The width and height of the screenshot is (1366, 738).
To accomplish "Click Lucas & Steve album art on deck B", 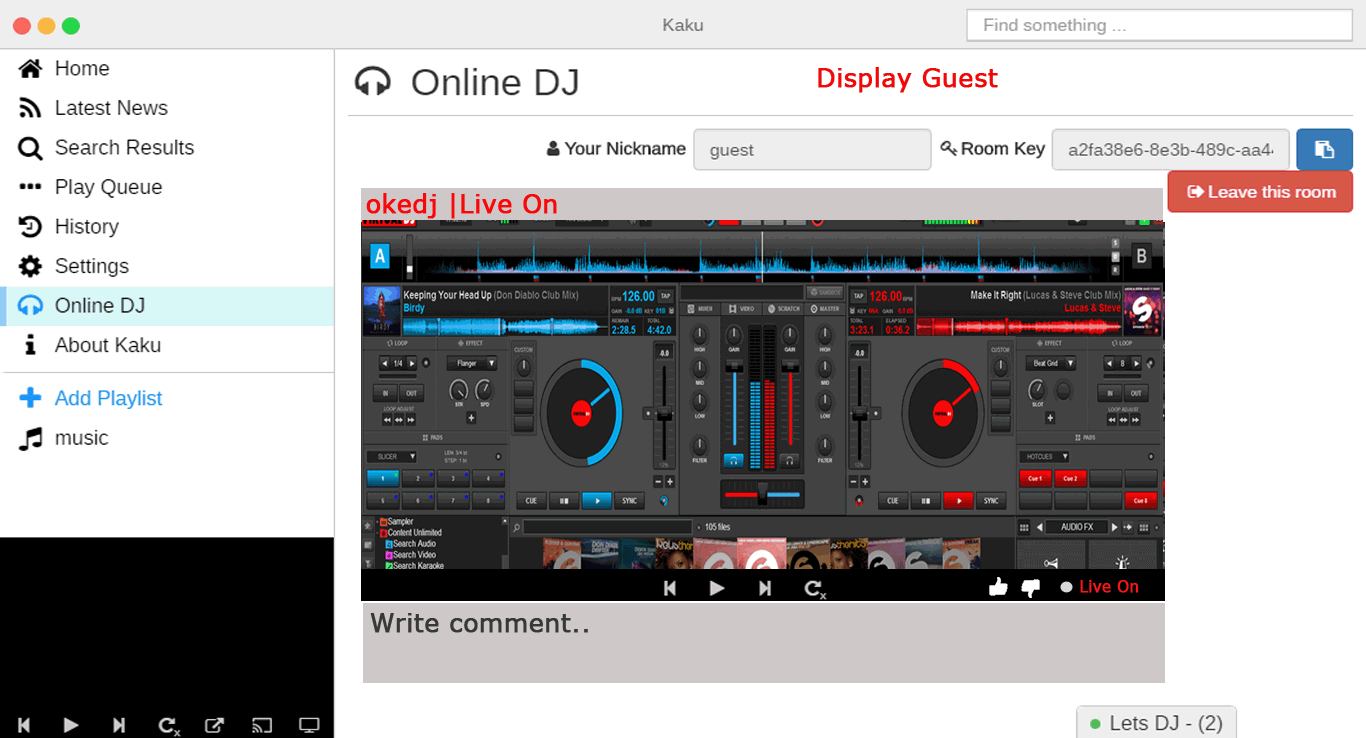I will pos(1144,311).
